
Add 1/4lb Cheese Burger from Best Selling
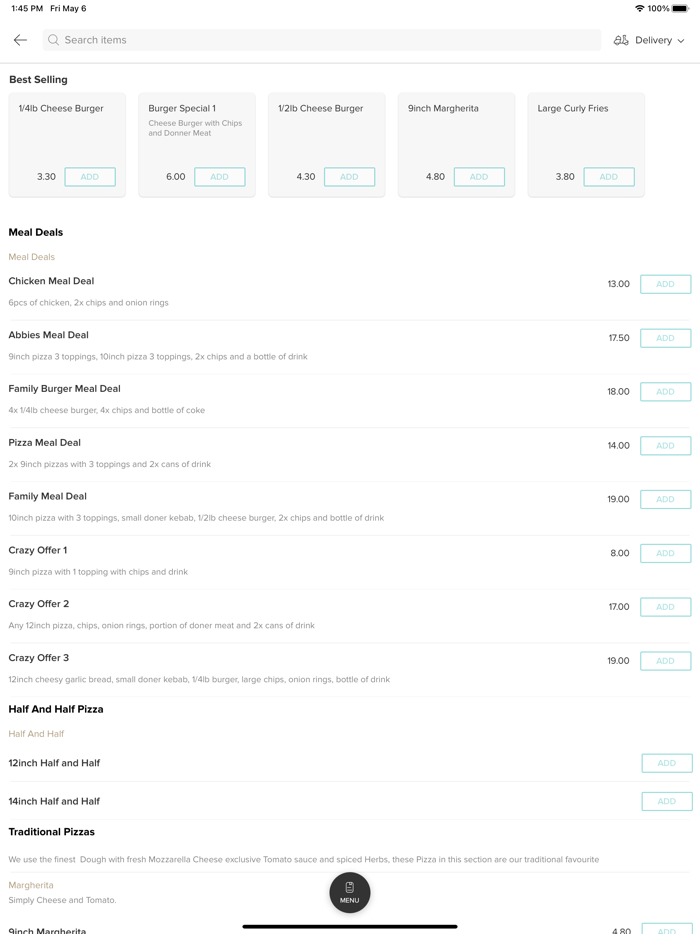tap(89, 177)
